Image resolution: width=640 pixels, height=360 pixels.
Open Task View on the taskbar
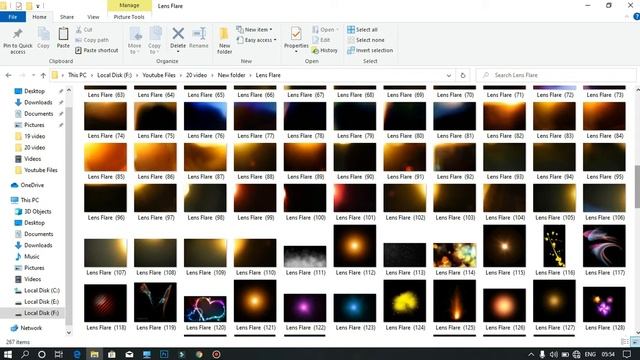(x=59, y=354)
